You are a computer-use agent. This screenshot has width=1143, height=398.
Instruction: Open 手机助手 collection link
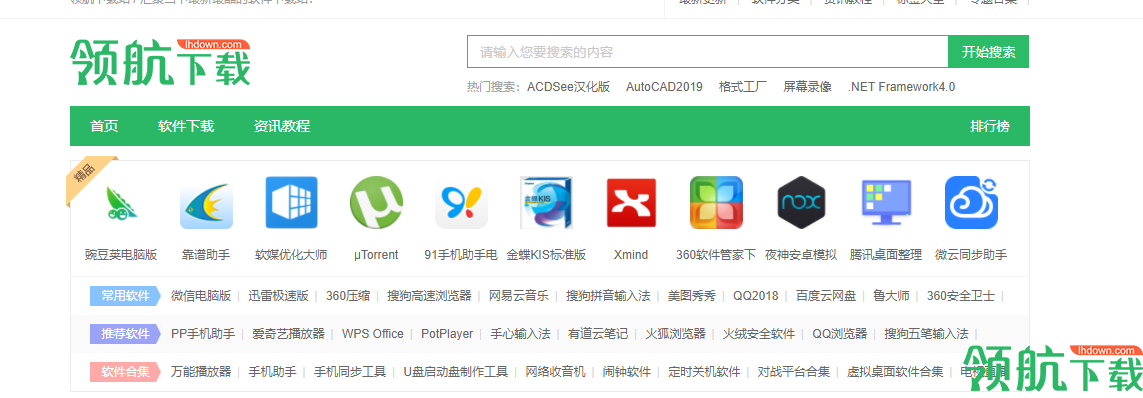coord(273,372)
